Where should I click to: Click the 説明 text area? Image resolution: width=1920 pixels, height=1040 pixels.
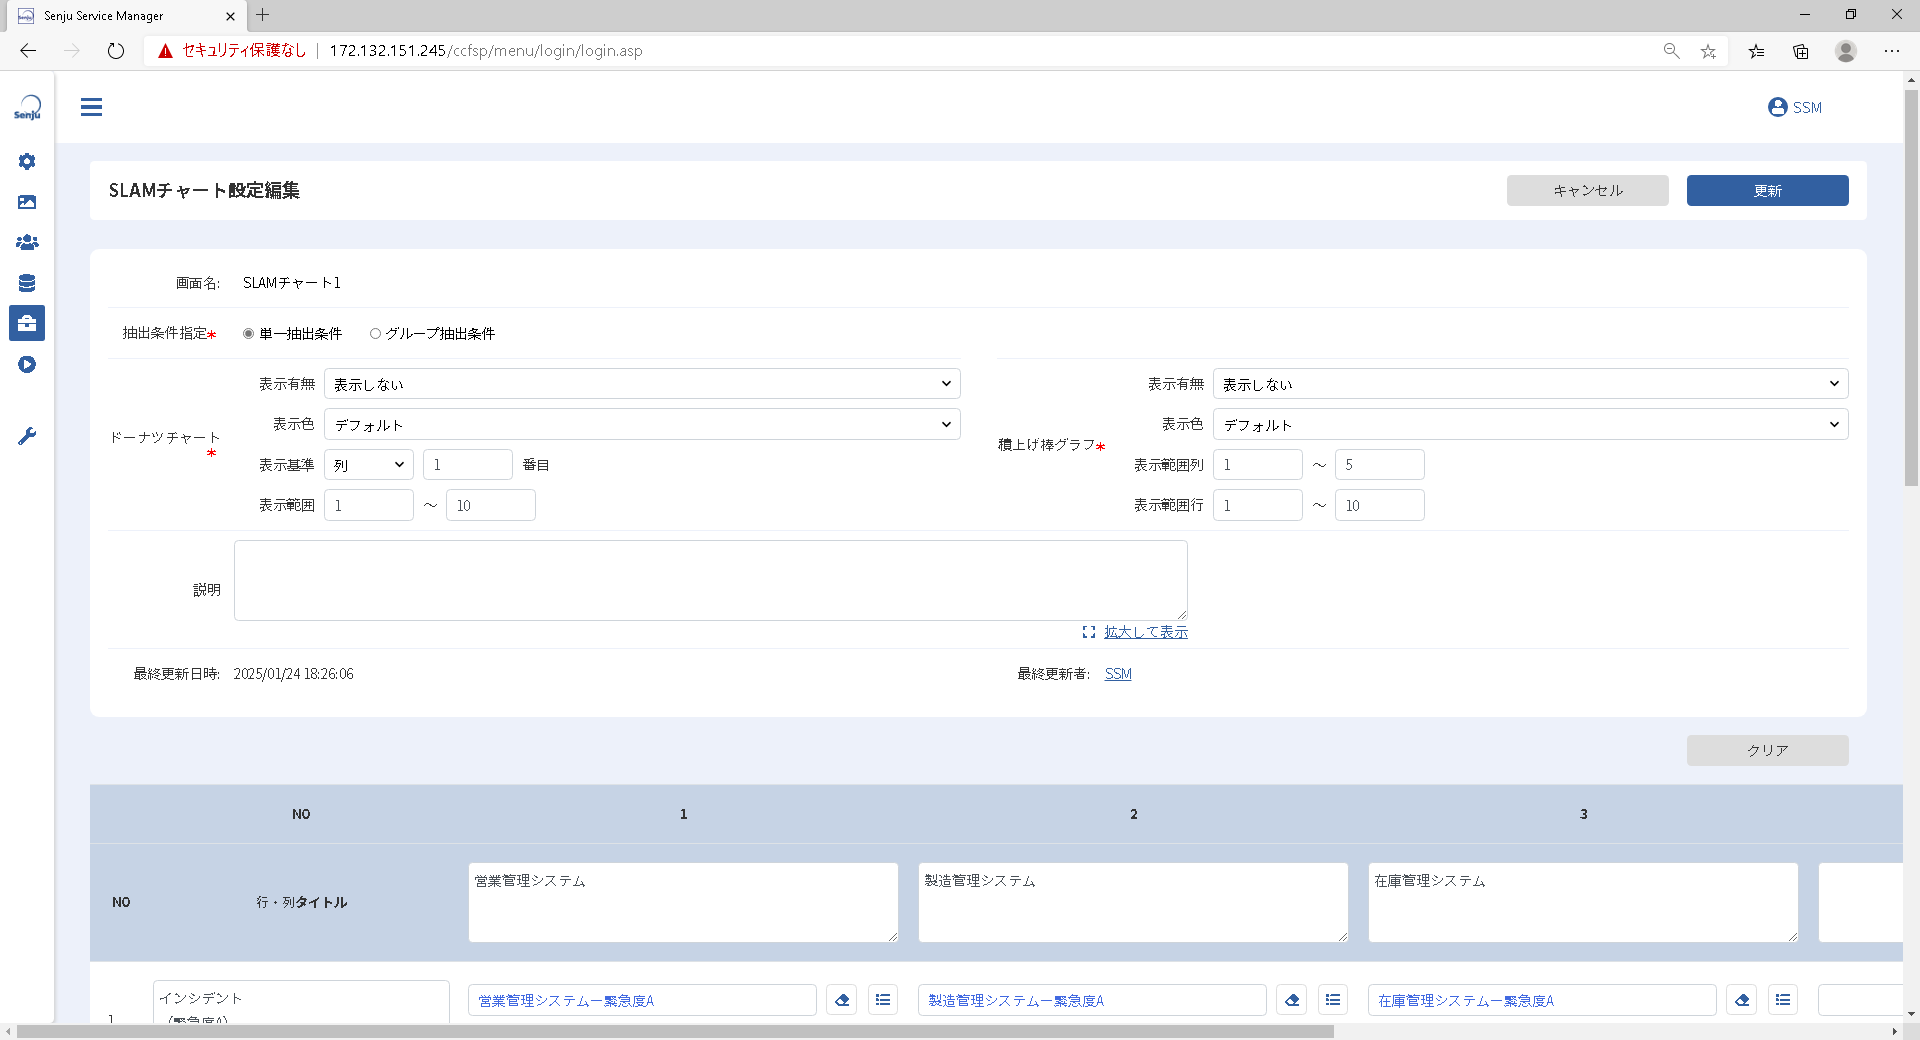coord(711,580)
